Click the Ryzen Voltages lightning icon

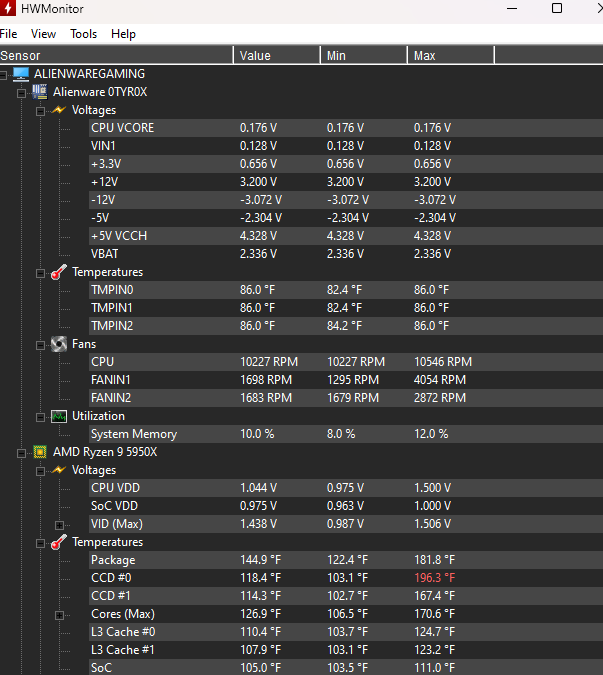59,470
